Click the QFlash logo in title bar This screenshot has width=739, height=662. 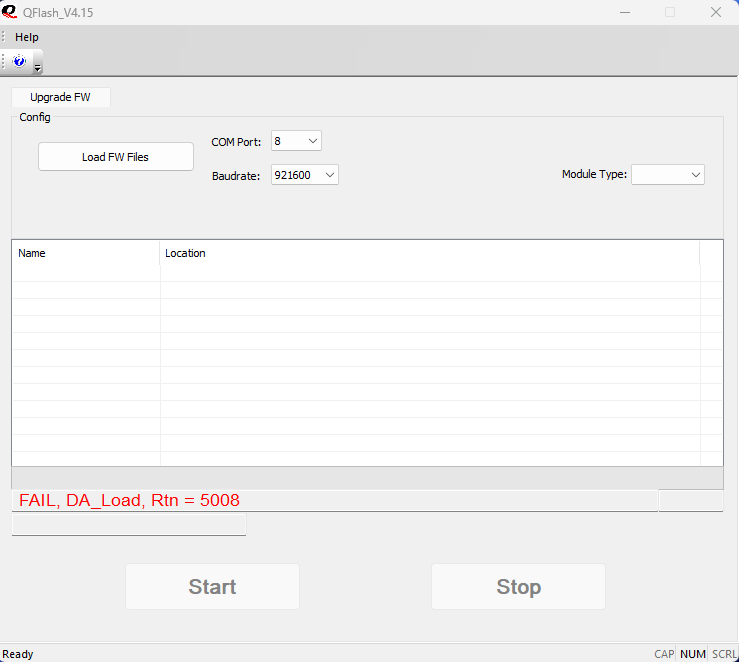point(10,12)
